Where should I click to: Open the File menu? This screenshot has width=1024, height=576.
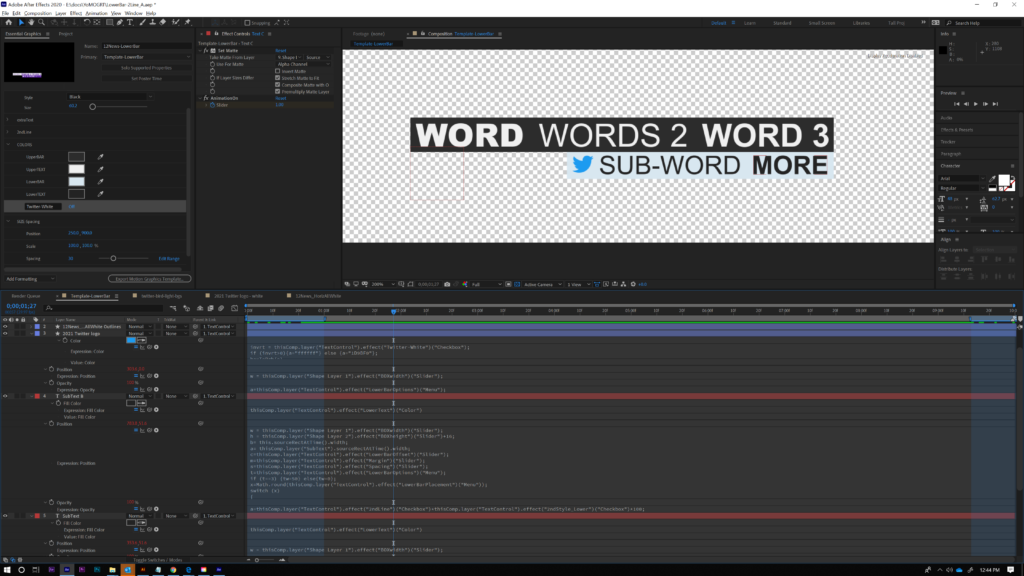pyautogui.click(x=5, y=13)
